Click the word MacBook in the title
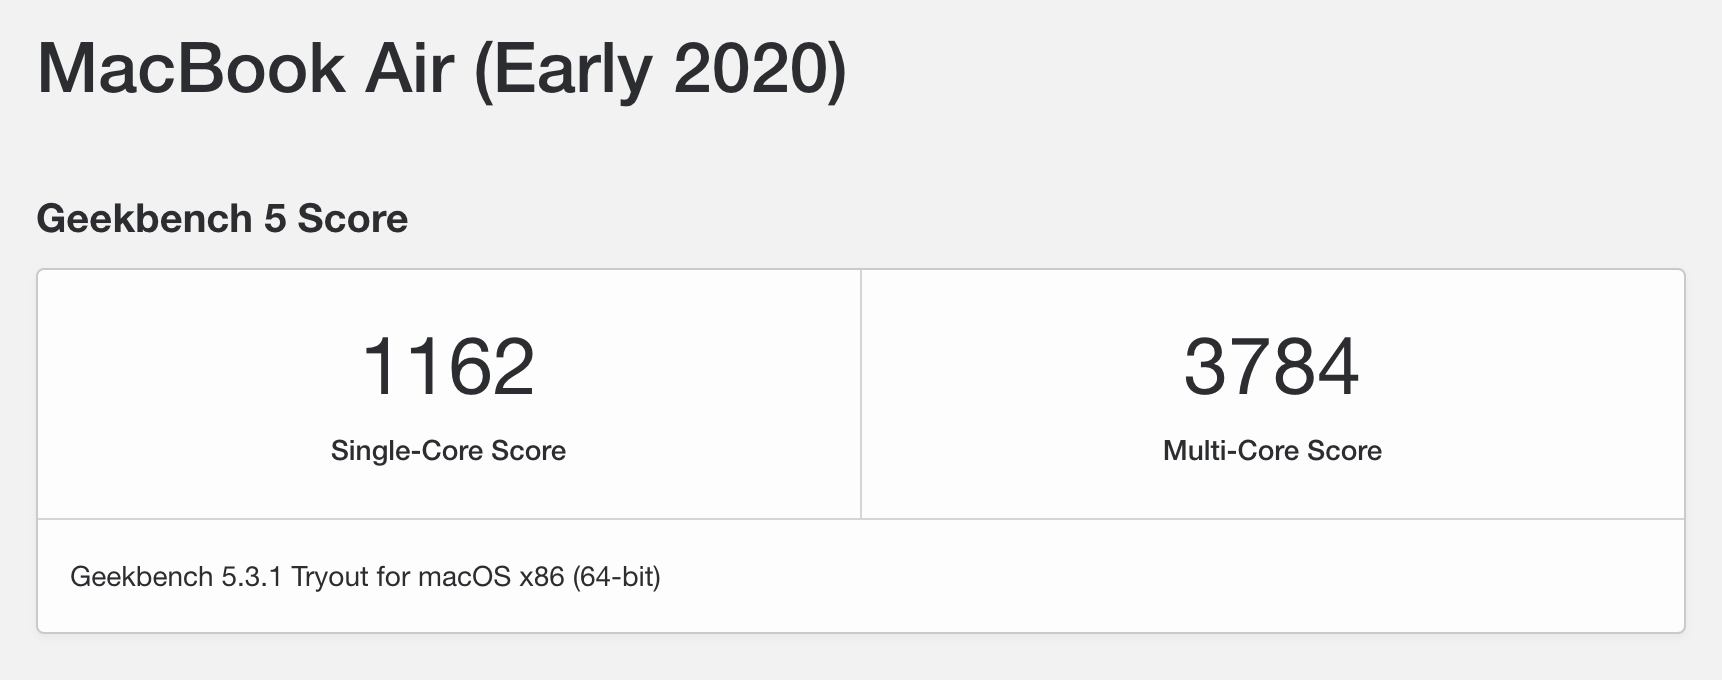Viewport: 1722px width, 680px height. (190, 68)
